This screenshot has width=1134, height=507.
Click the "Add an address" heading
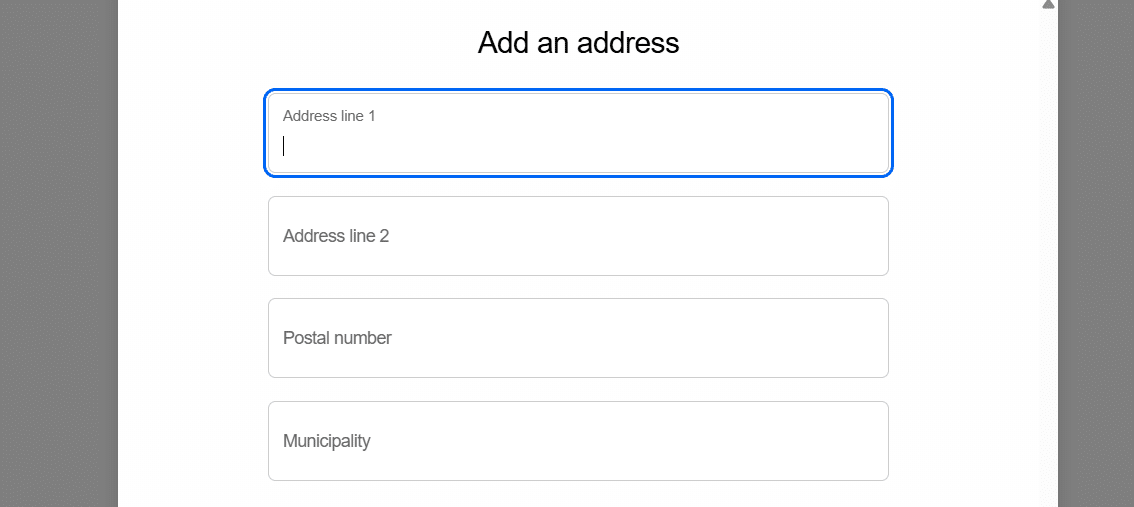[x=578, y=43]
